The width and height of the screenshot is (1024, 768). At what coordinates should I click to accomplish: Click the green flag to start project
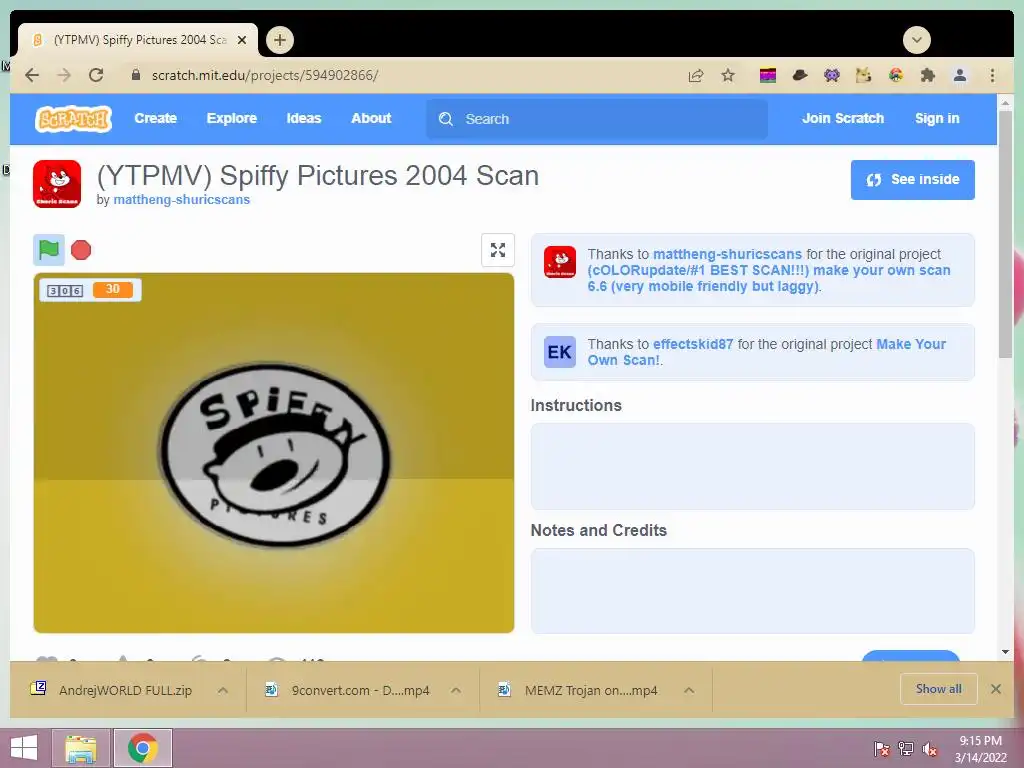(x=49, y=249)
